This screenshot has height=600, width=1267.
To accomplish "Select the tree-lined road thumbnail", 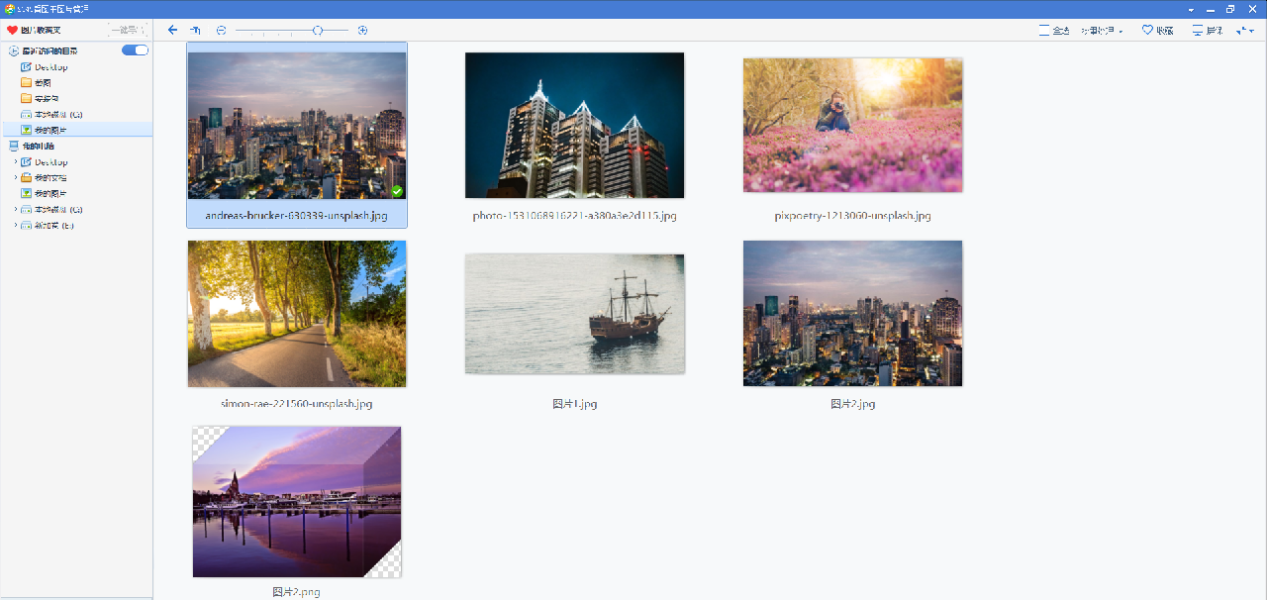I will tap(297, 313).
